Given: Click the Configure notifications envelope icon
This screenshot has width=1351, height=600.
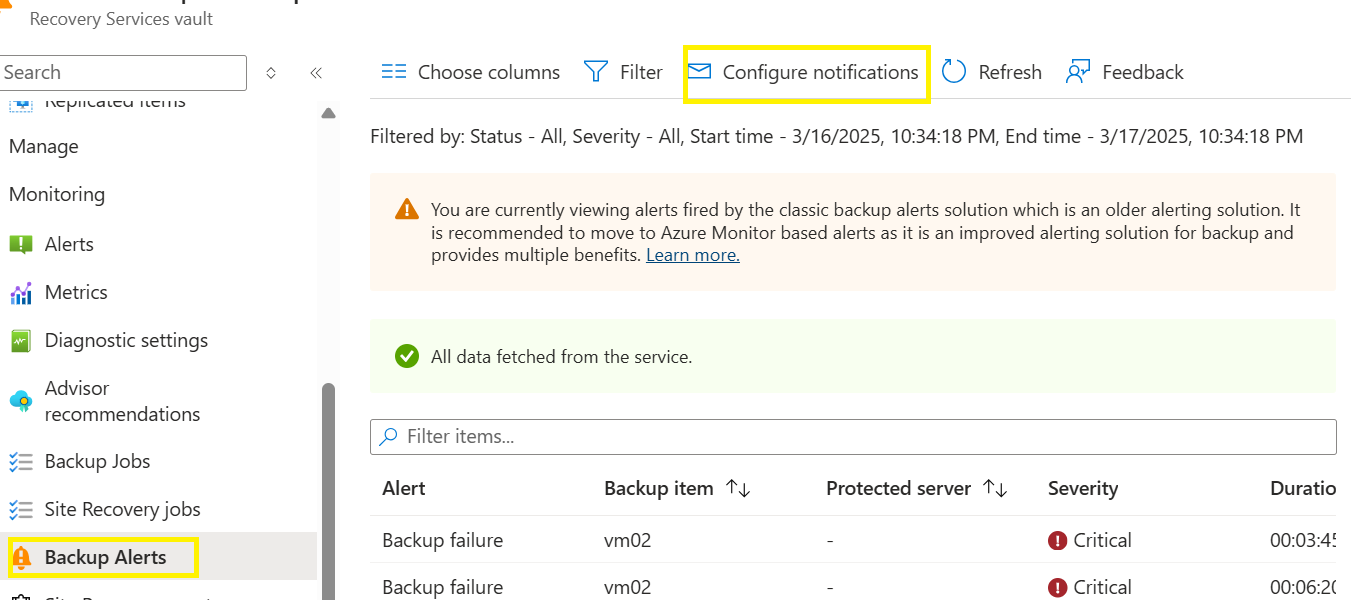Looking at the screenshot, I should (x=700, y=72).
